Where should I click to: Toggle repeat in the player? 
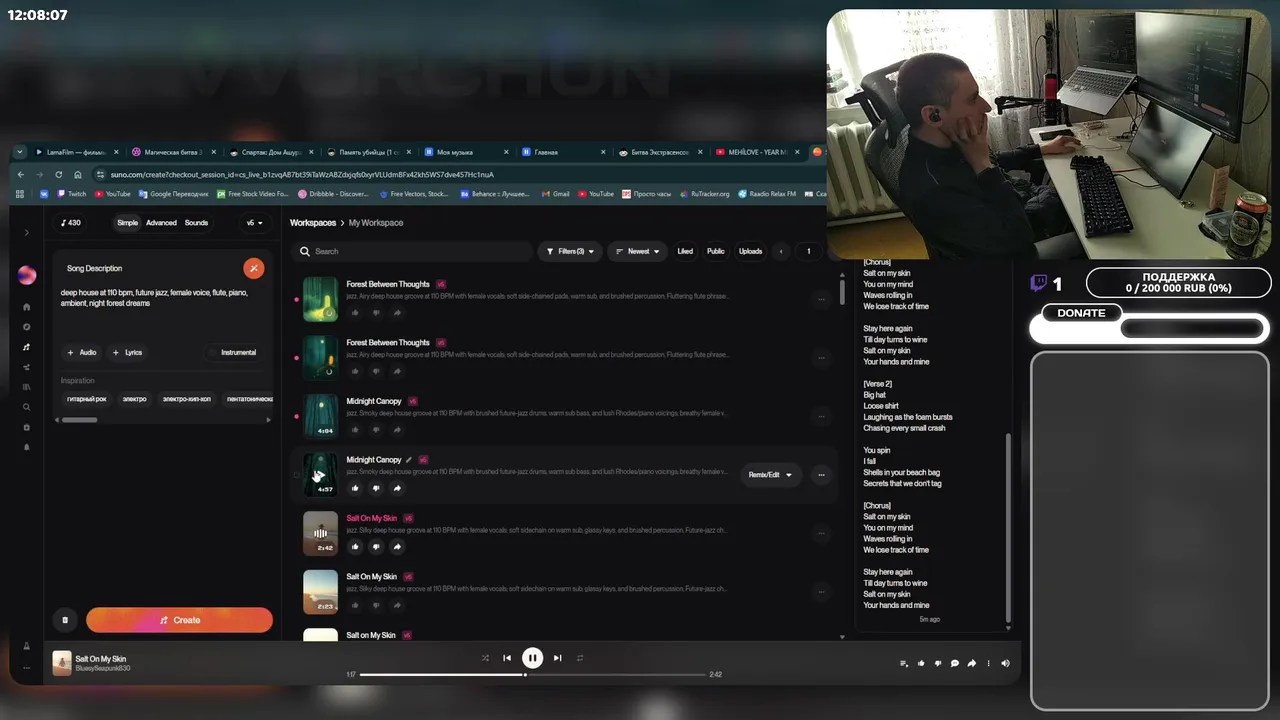tap(580, 658)
